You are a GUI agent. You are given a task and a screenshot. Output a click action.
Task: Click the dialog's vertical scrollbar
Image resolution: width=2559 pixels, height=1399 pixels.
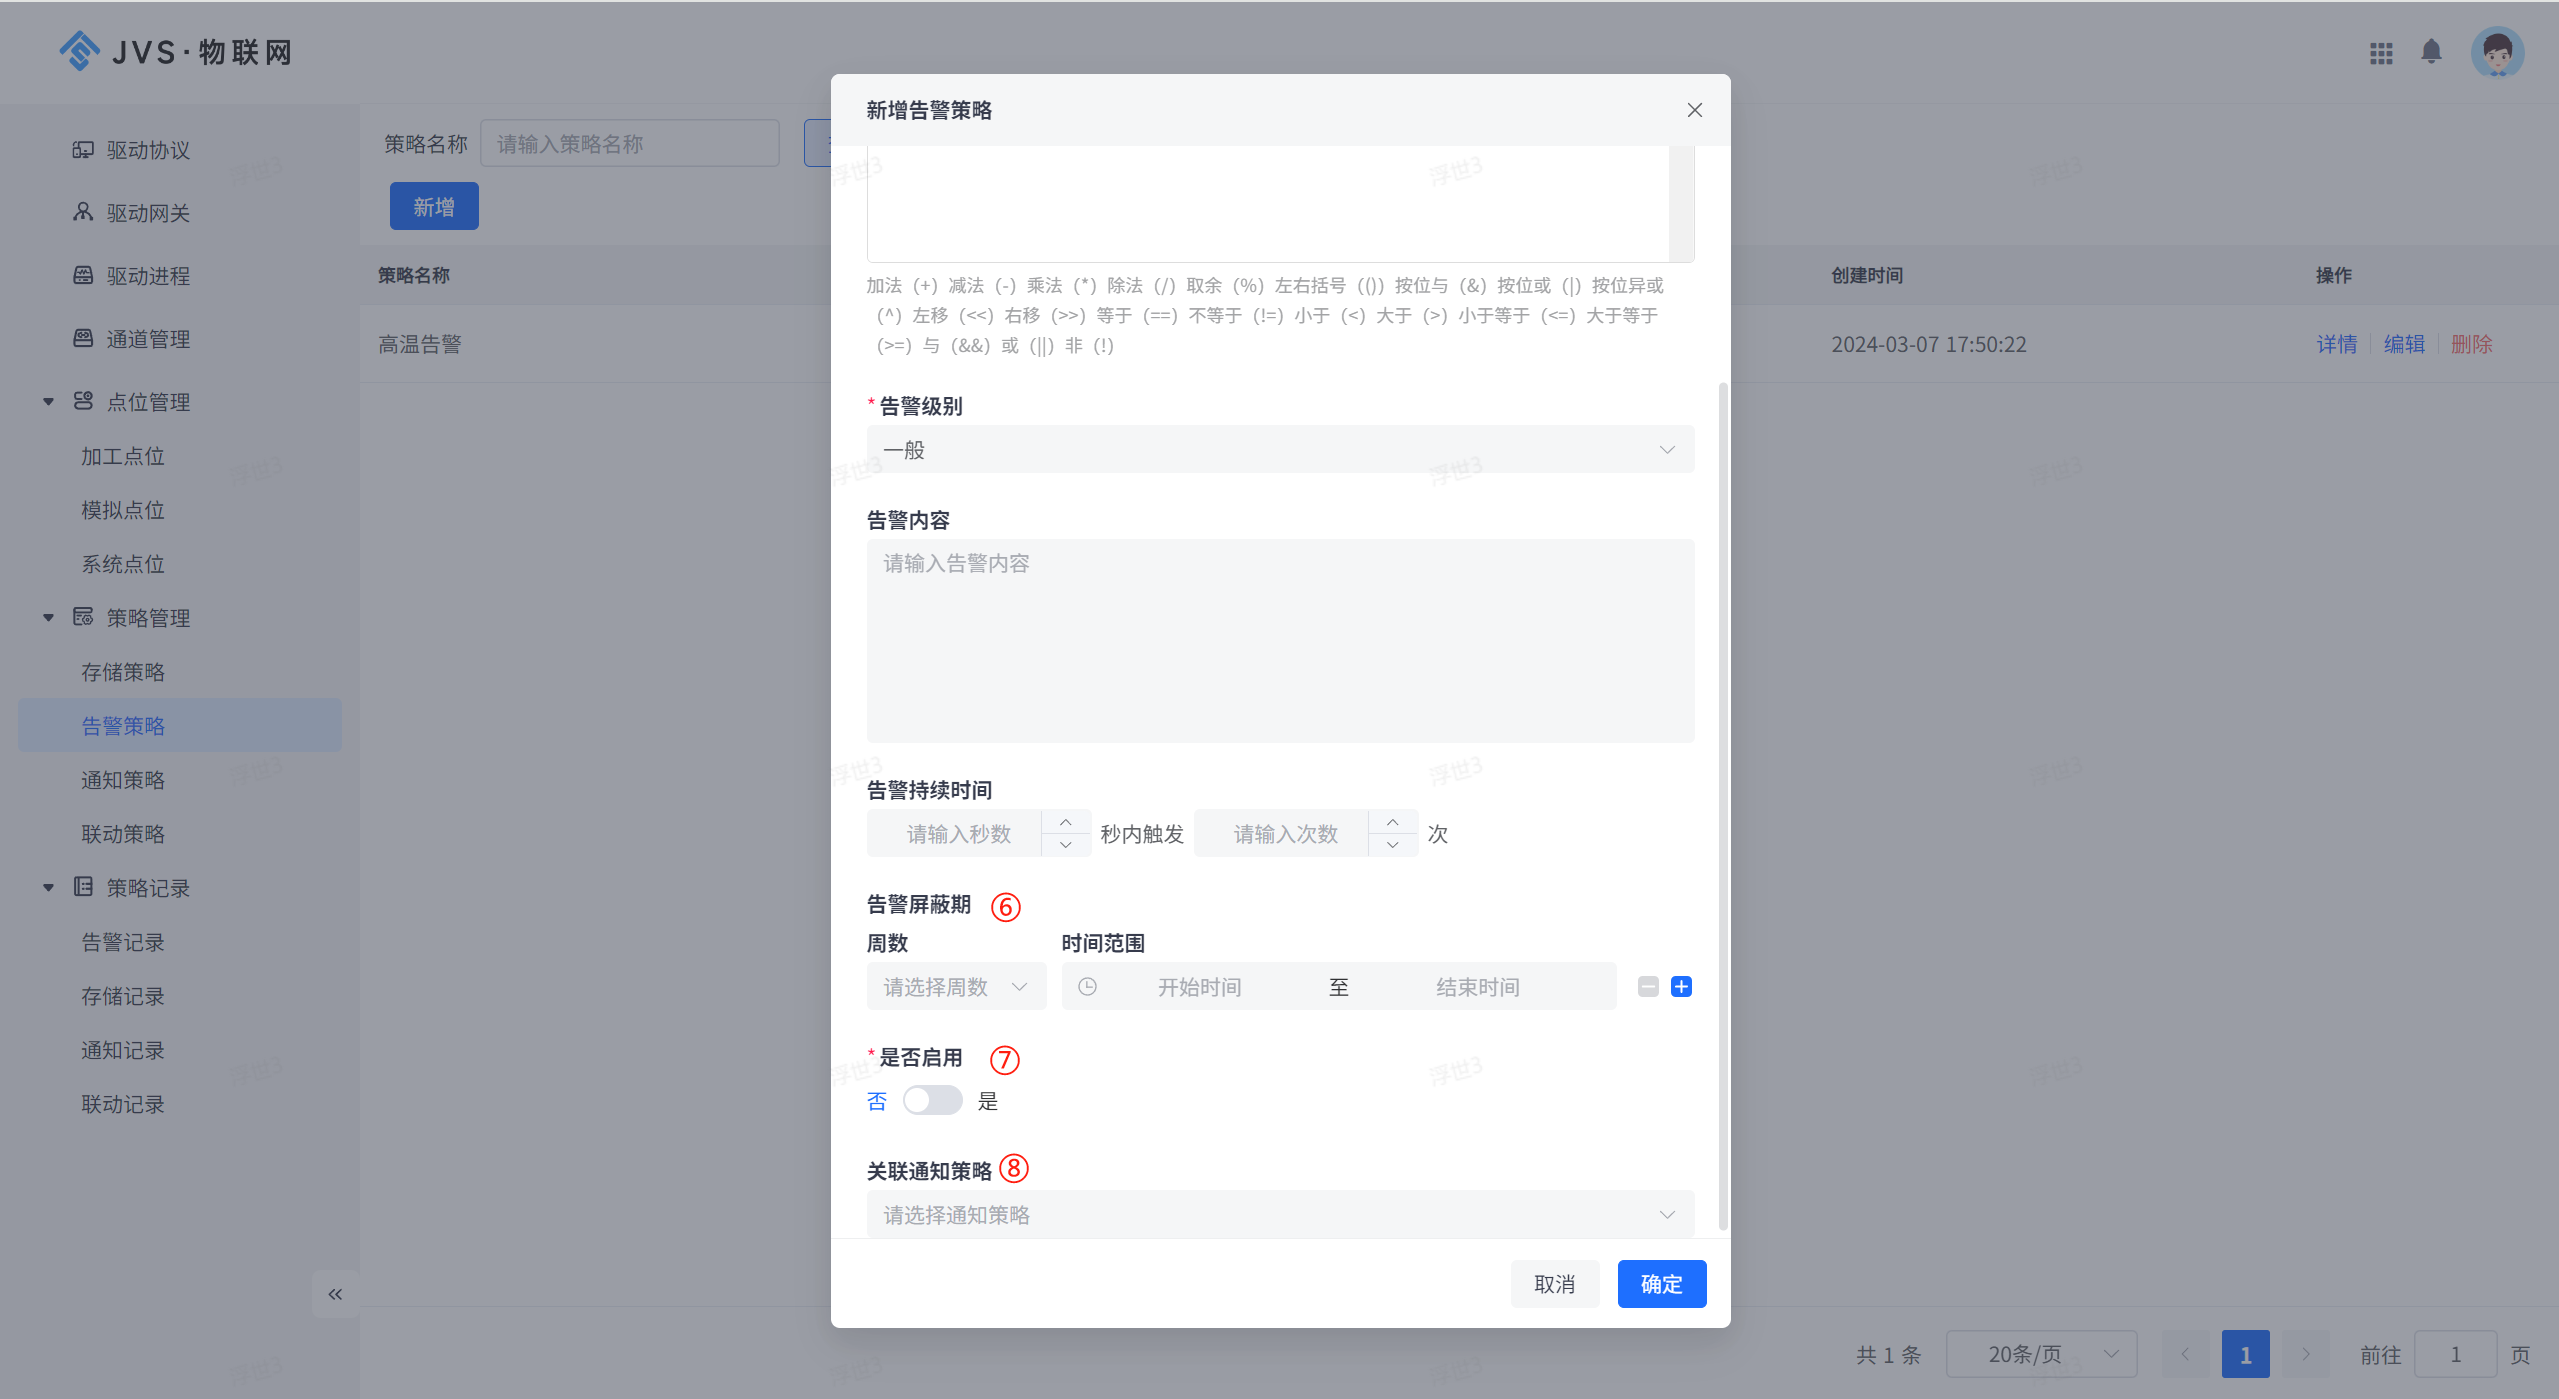[1722, 800]
